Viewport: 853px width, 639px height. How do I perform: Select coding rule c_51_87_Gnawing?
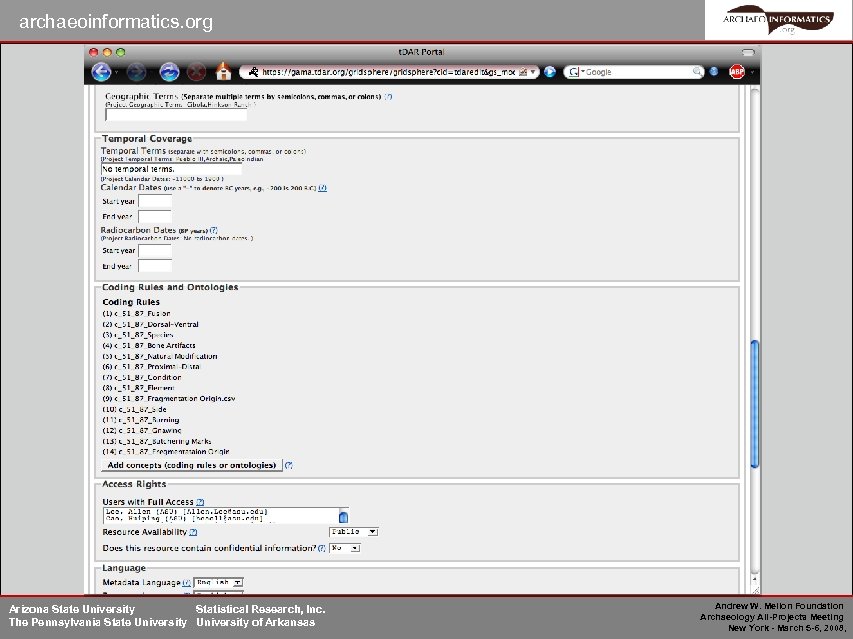pos(141,430)
